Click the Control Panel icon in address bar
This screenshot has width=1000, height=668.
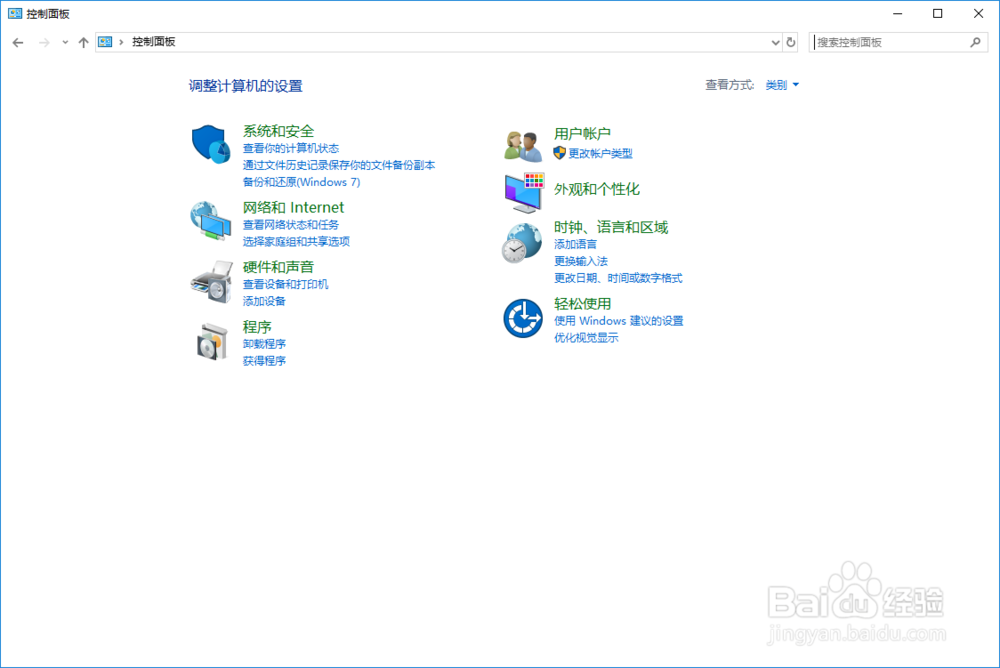tap(105, 42)
